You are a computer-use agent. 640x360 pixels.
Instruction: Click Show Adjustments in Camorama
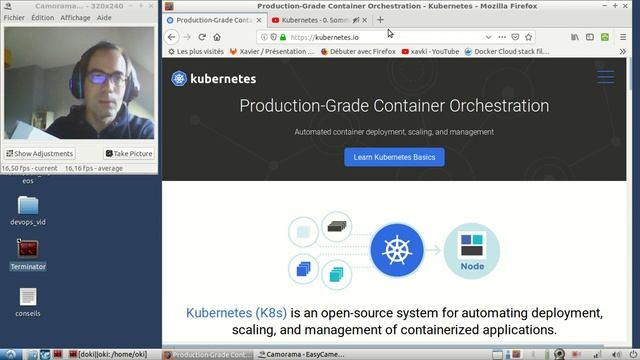(x=40, y=153)
